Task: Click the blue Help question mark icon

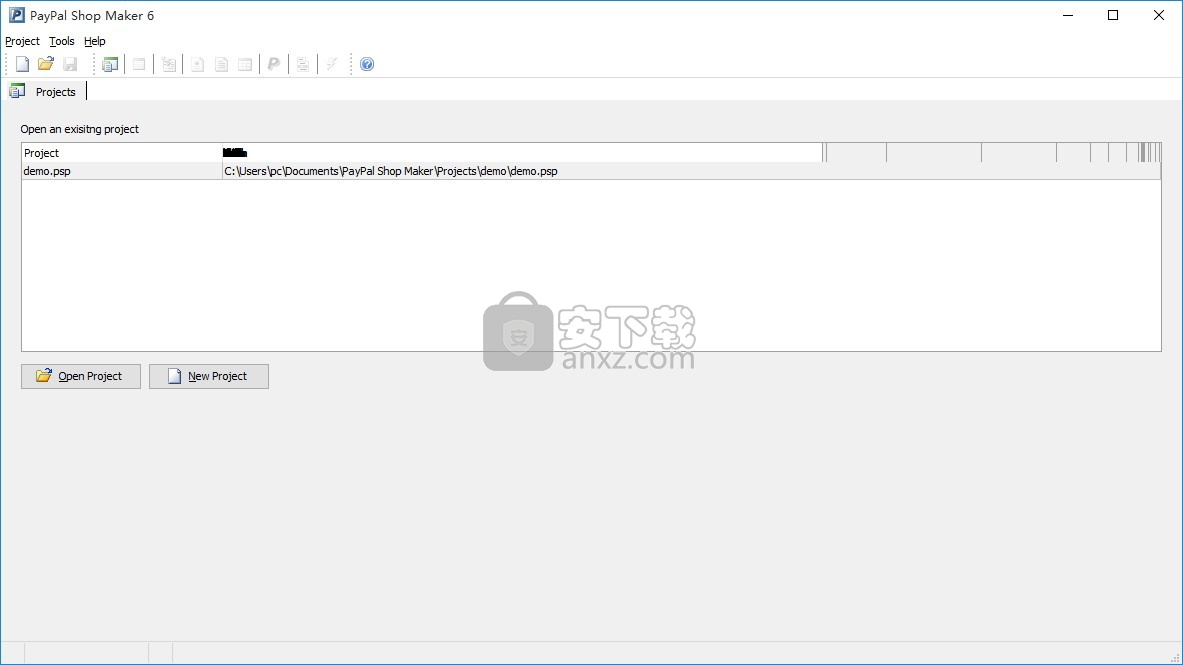Action: [x=367, y=64]
